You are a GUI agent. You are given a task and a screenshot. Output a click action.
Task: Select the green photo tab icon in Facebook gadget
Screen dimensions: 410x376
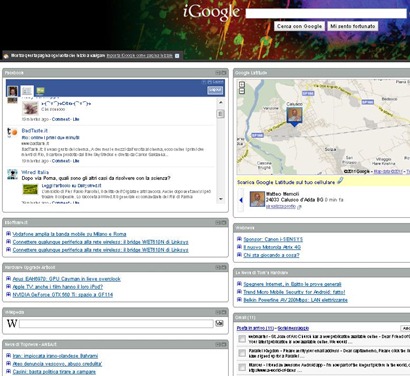click(40, 91)
